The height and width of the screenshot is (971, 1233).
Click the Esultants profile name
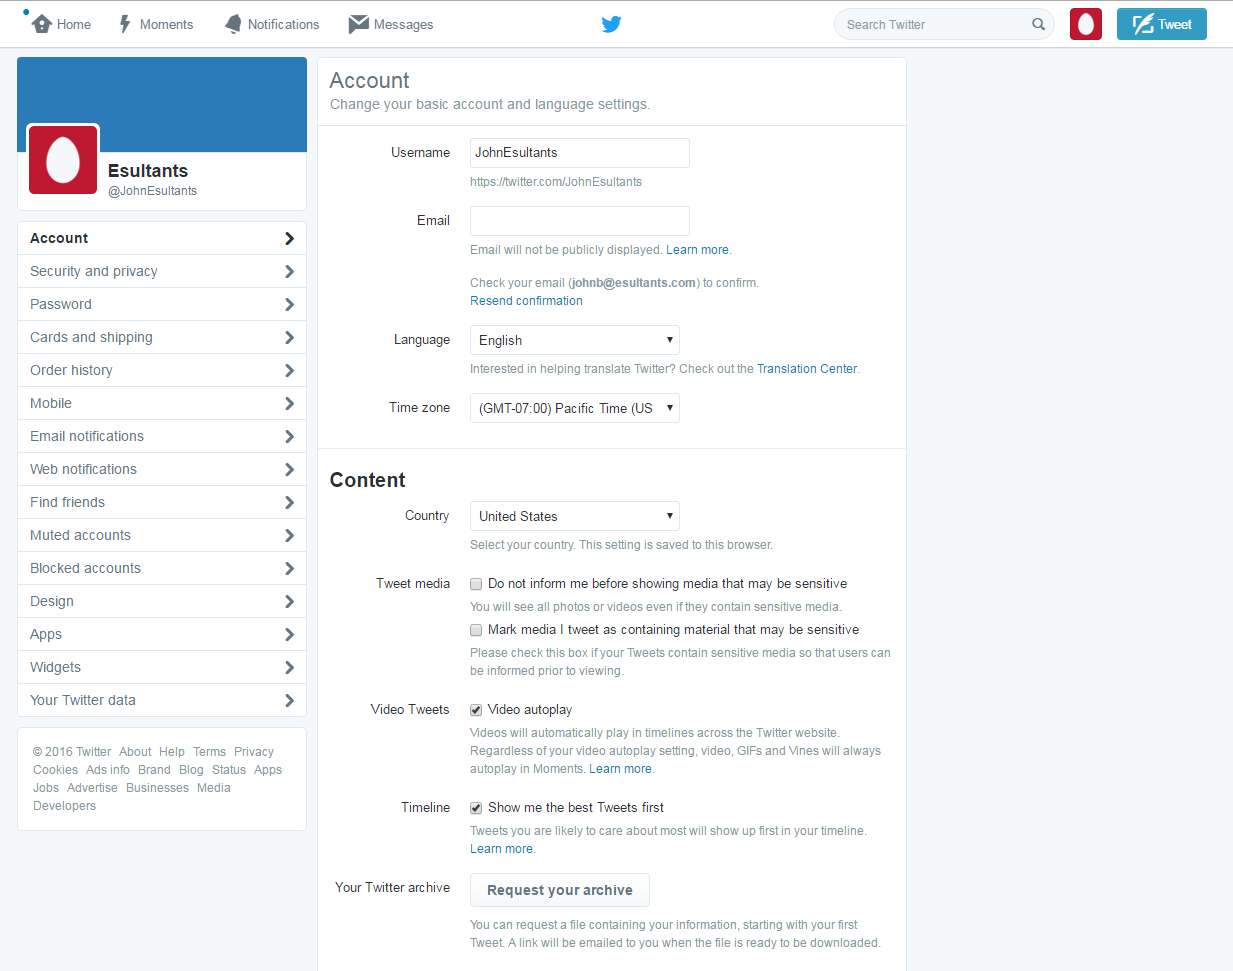coord(148,171)
